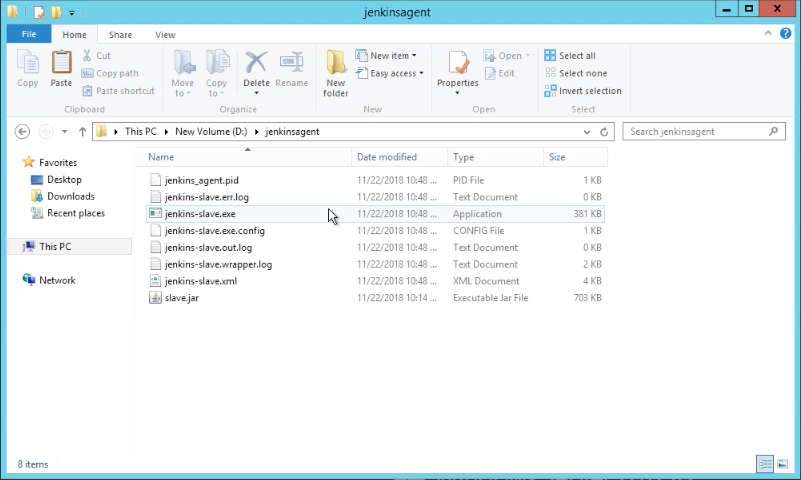Click the jenkinsagent breadcrumb in address bar
801x480 pixels.
click(292, 131)
